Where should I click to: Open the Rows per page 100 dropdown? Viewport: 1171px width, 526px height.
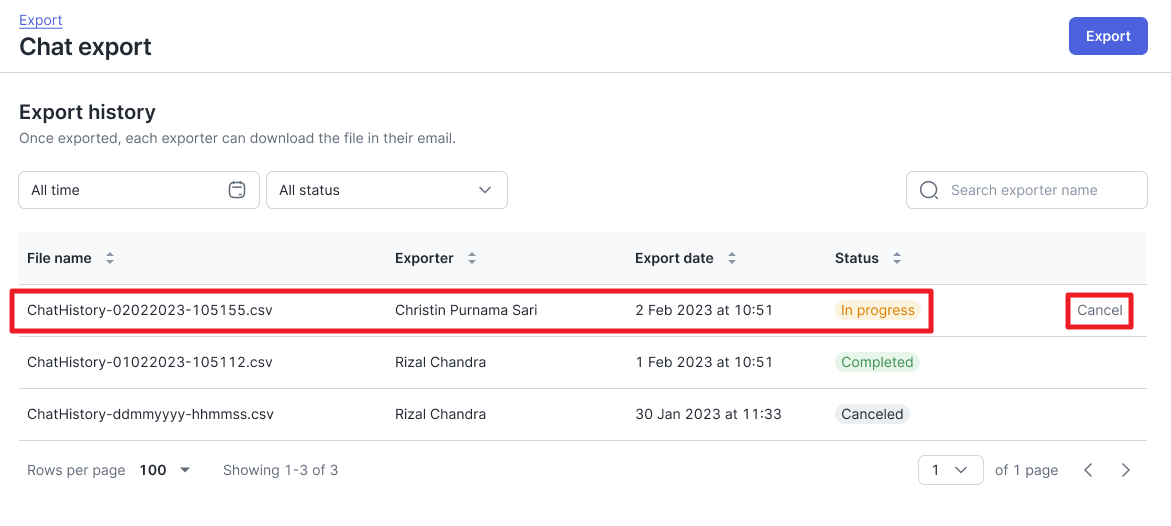tap(165, 470)
